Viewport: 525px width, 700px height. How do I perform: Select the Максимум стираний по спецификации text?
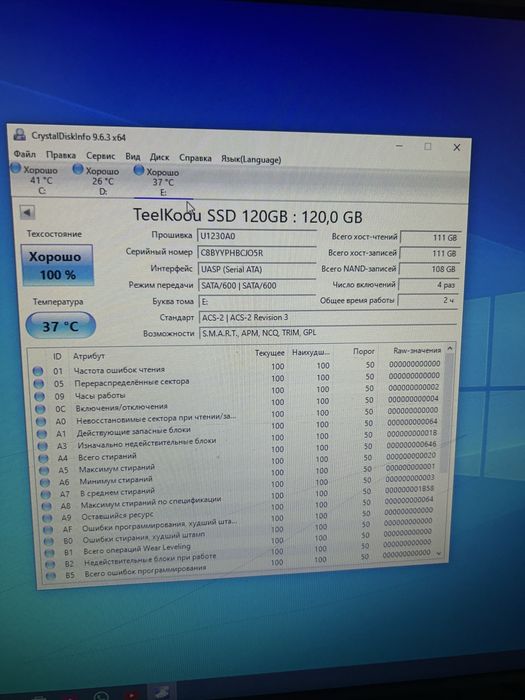(151, 502)
